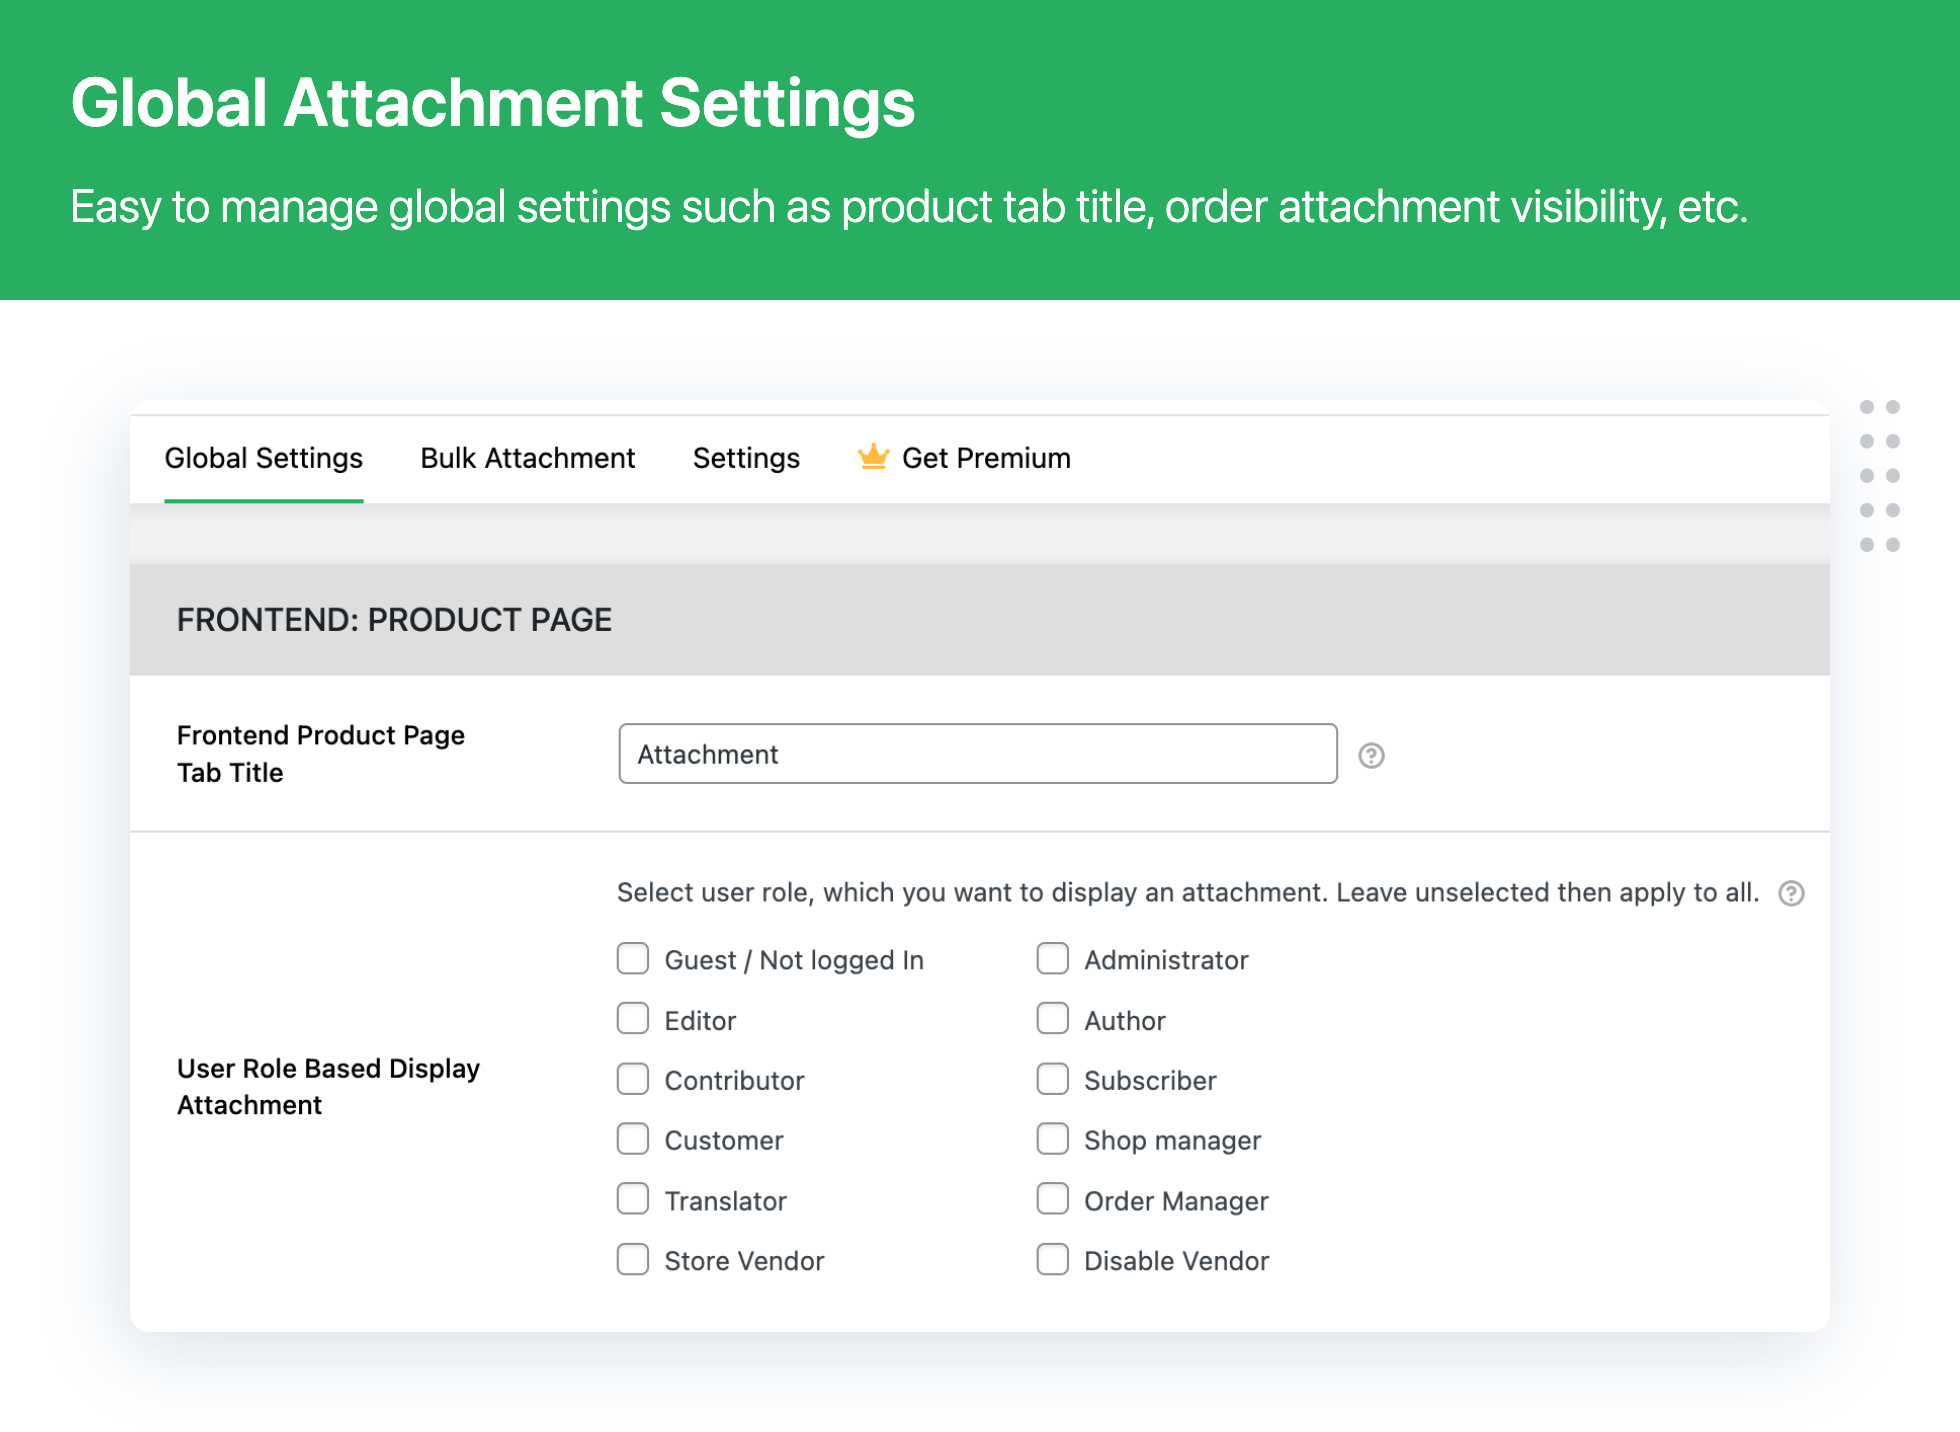Image resolution: width=1960 pixels, height=1432 pixels.
Task: Enable the Subscriber checkbox
Action: (1052, 1079)
